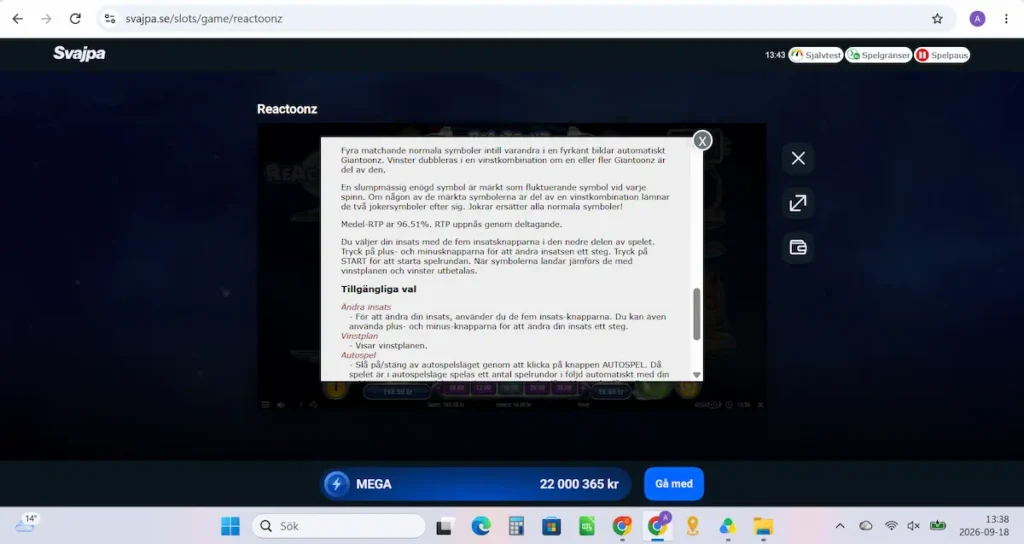Click the Tillgängliga val heading
The height and width of the screenshot is (544, 1024).
[x=378, y=289]
